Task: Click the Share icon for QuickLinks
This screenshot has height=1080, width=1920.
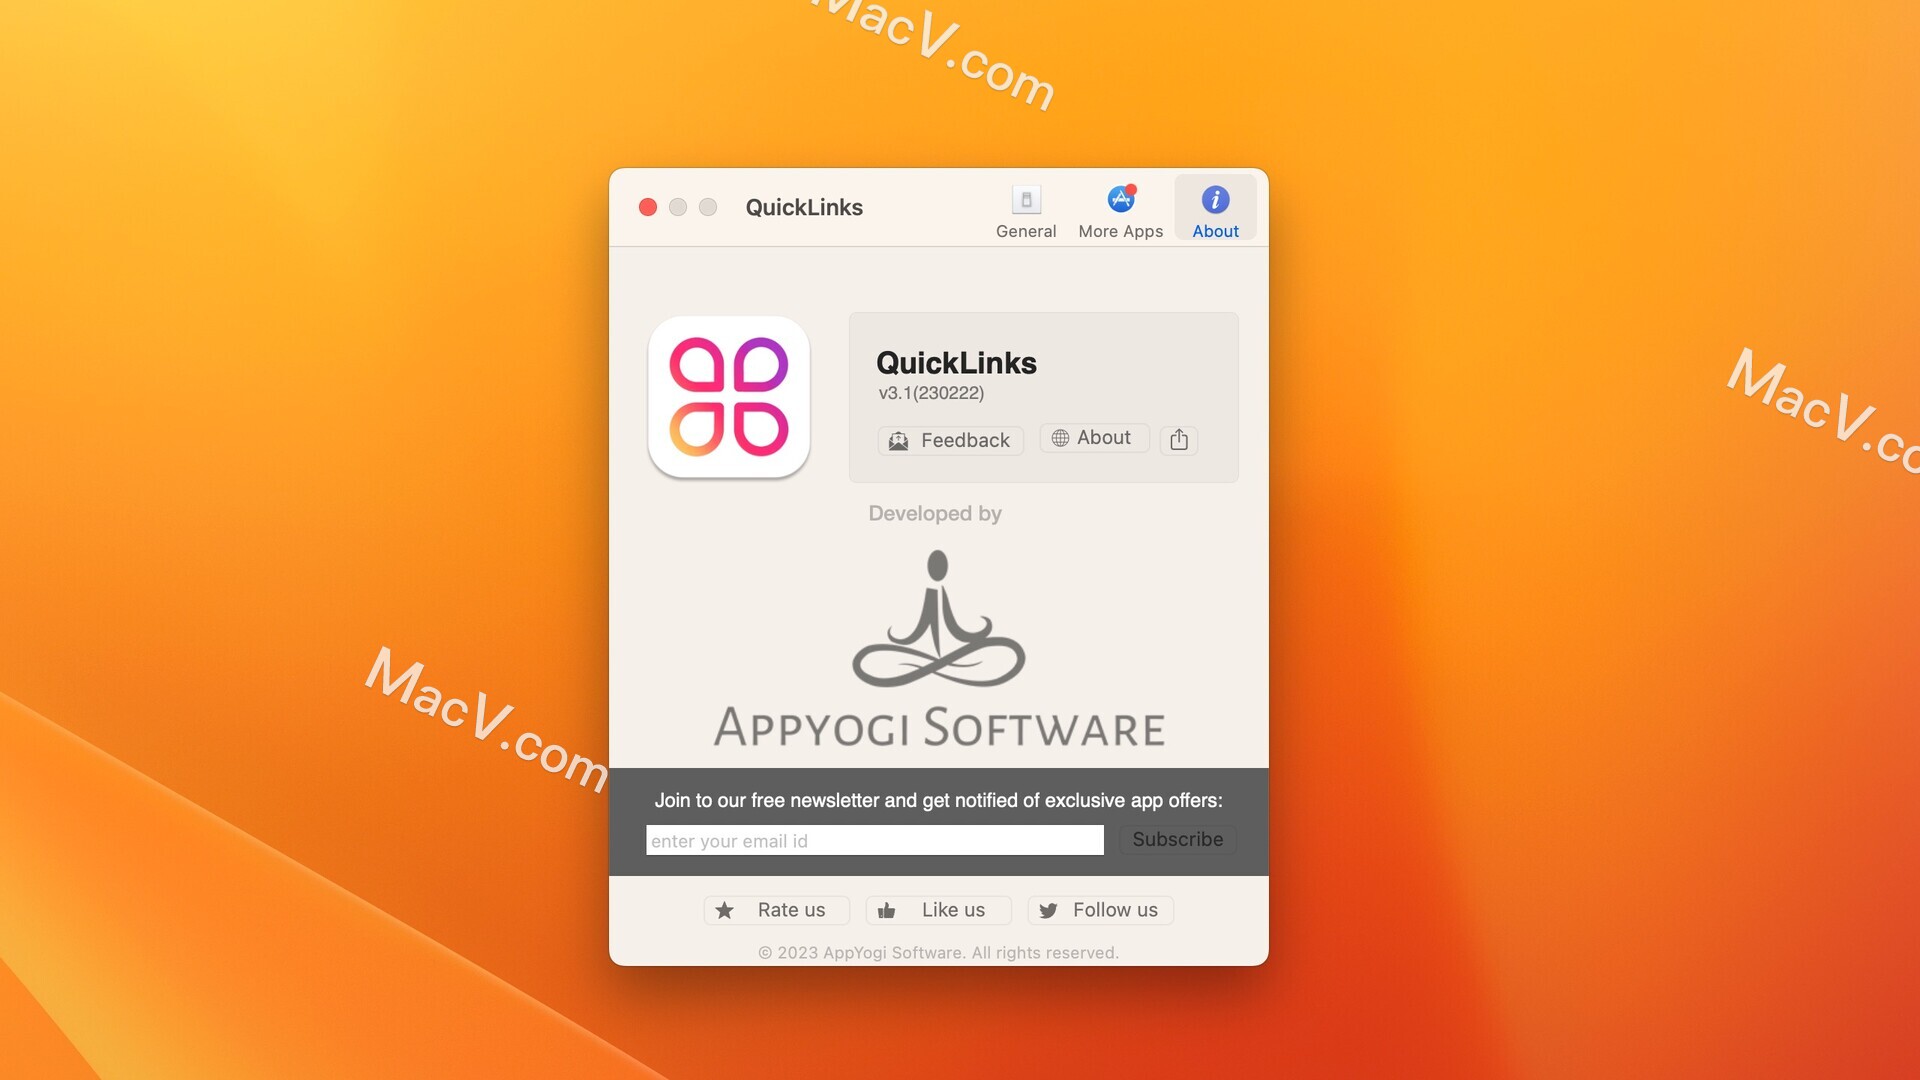Action: click(x=1179, y=438)
